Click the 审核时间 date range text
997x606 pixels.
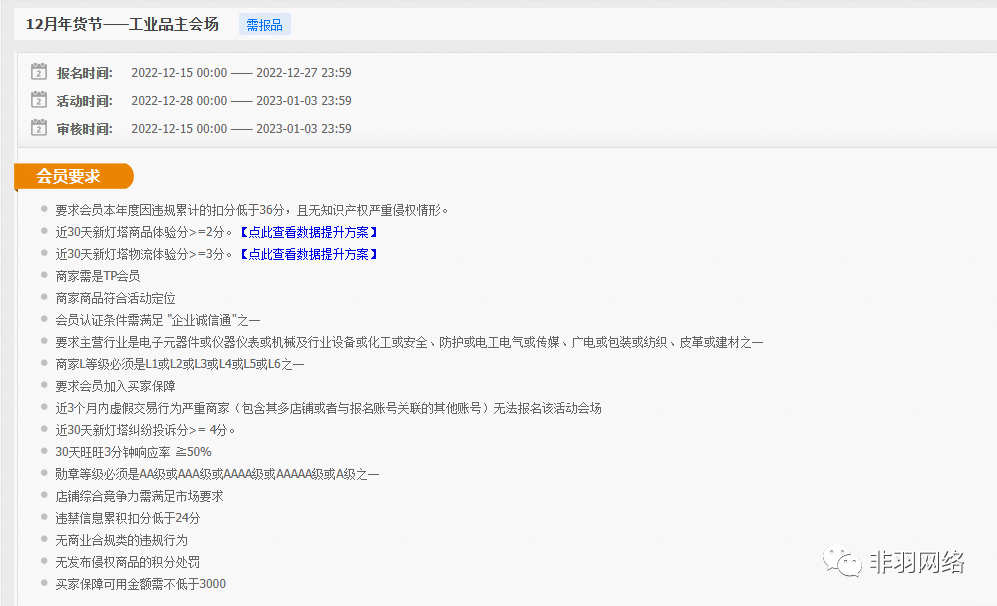241,129
